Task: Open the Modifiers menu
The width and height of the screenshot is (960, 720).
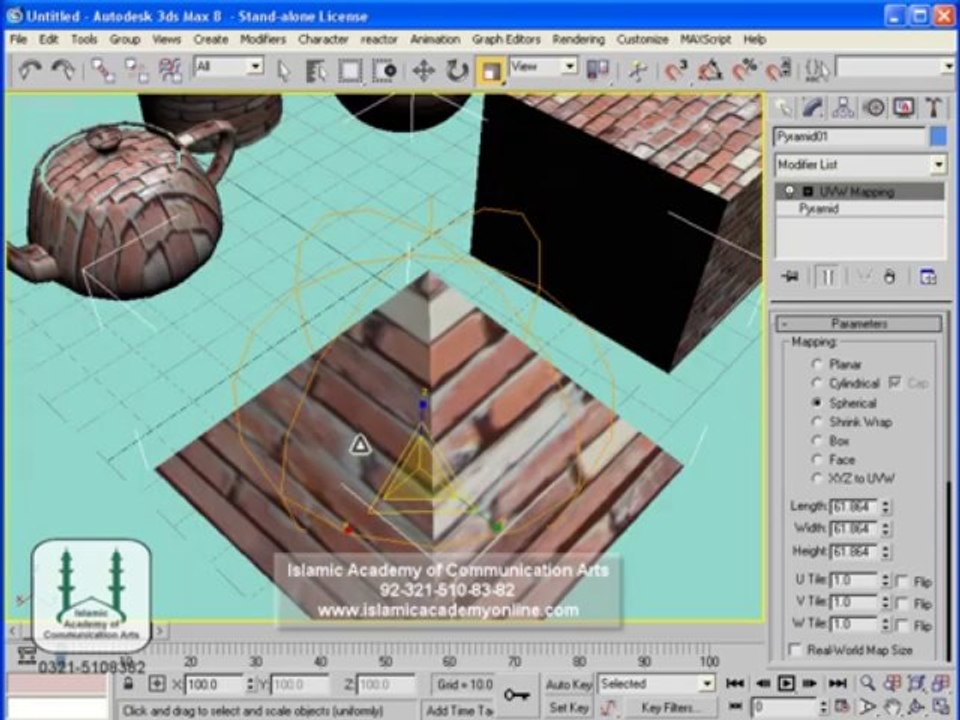Action: coord(263,39)
